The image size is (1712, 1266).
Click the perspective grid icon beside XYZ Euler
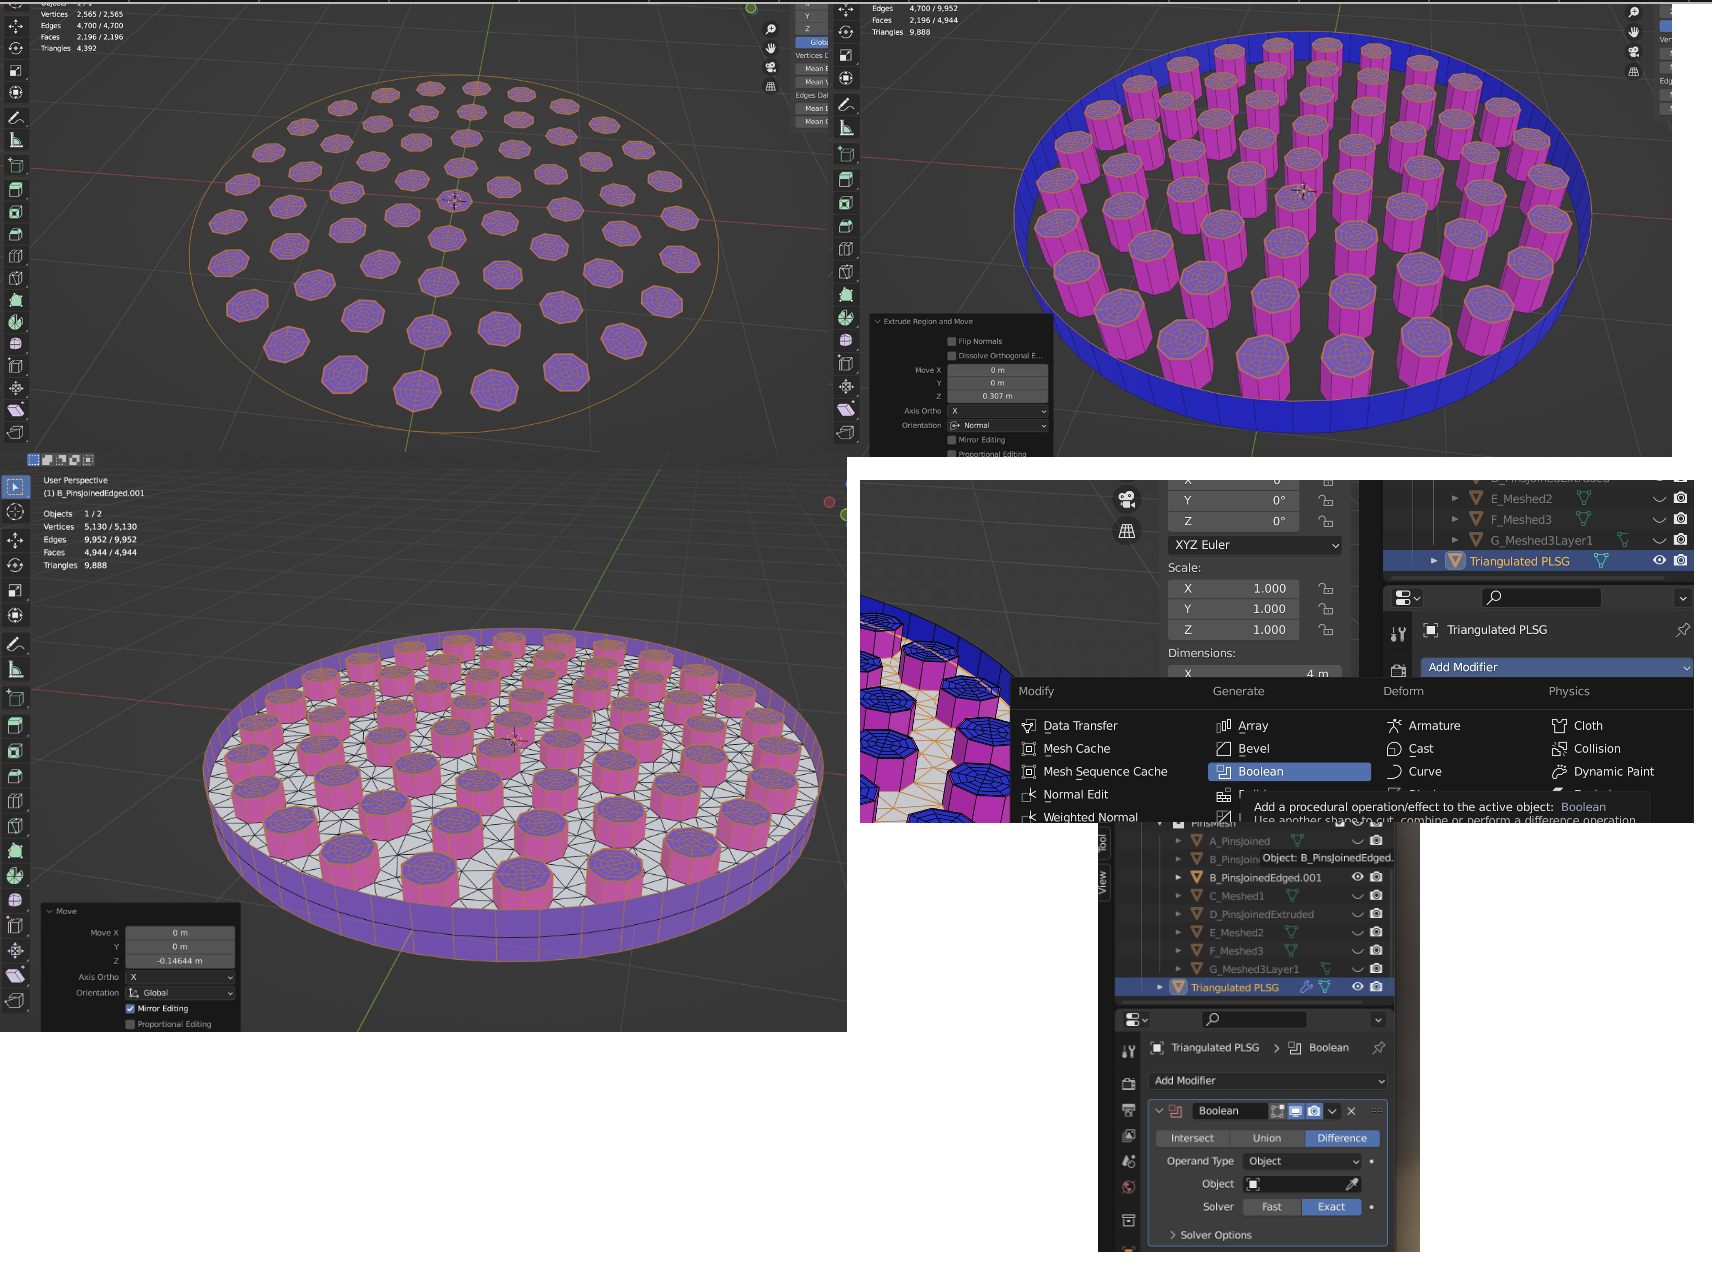click(x=1127, y=531)
